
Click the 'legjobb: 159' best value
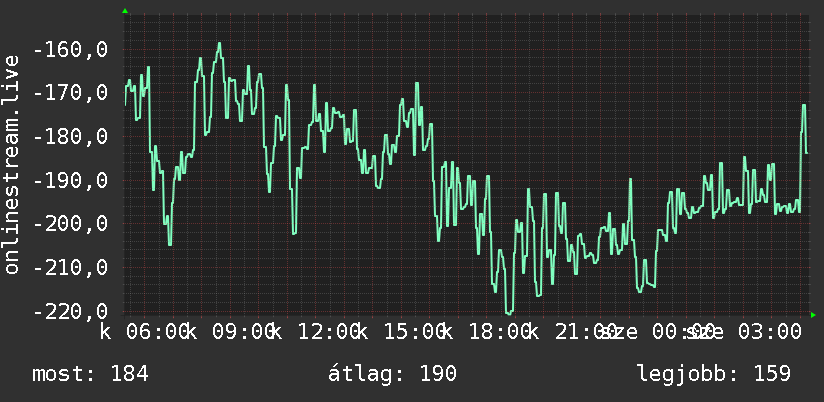(x=714, y=374)
